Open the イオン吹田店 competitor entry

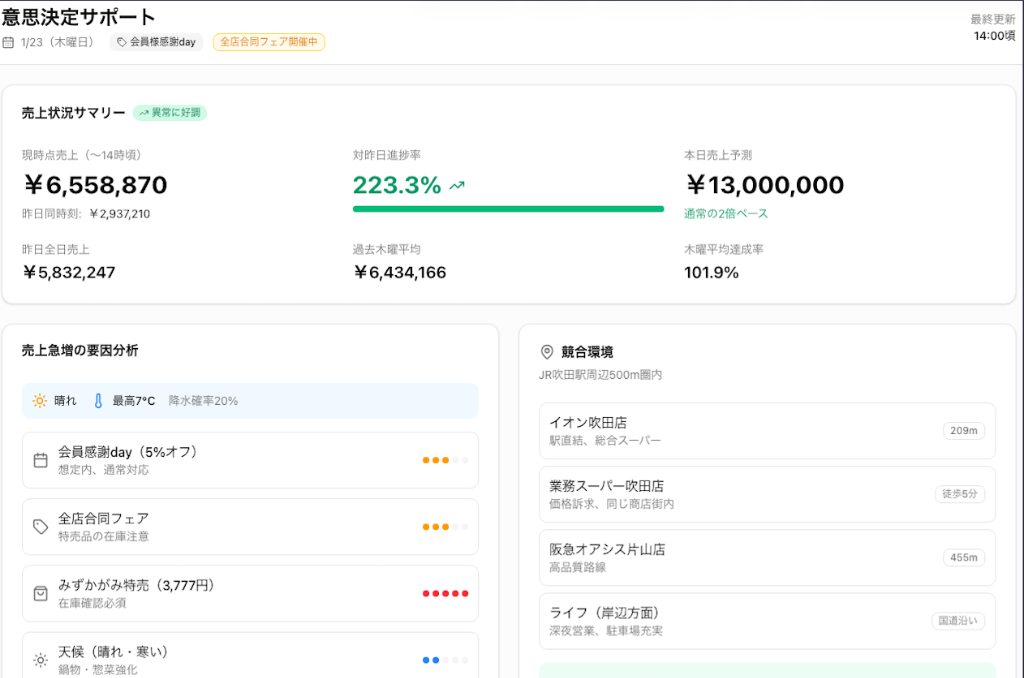[x=755, y=430]
